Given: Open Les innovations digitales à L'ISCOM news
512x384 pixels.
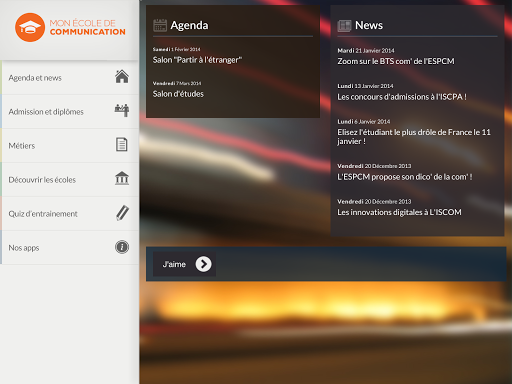Looking at the screenshot, I should pos(399,212).
